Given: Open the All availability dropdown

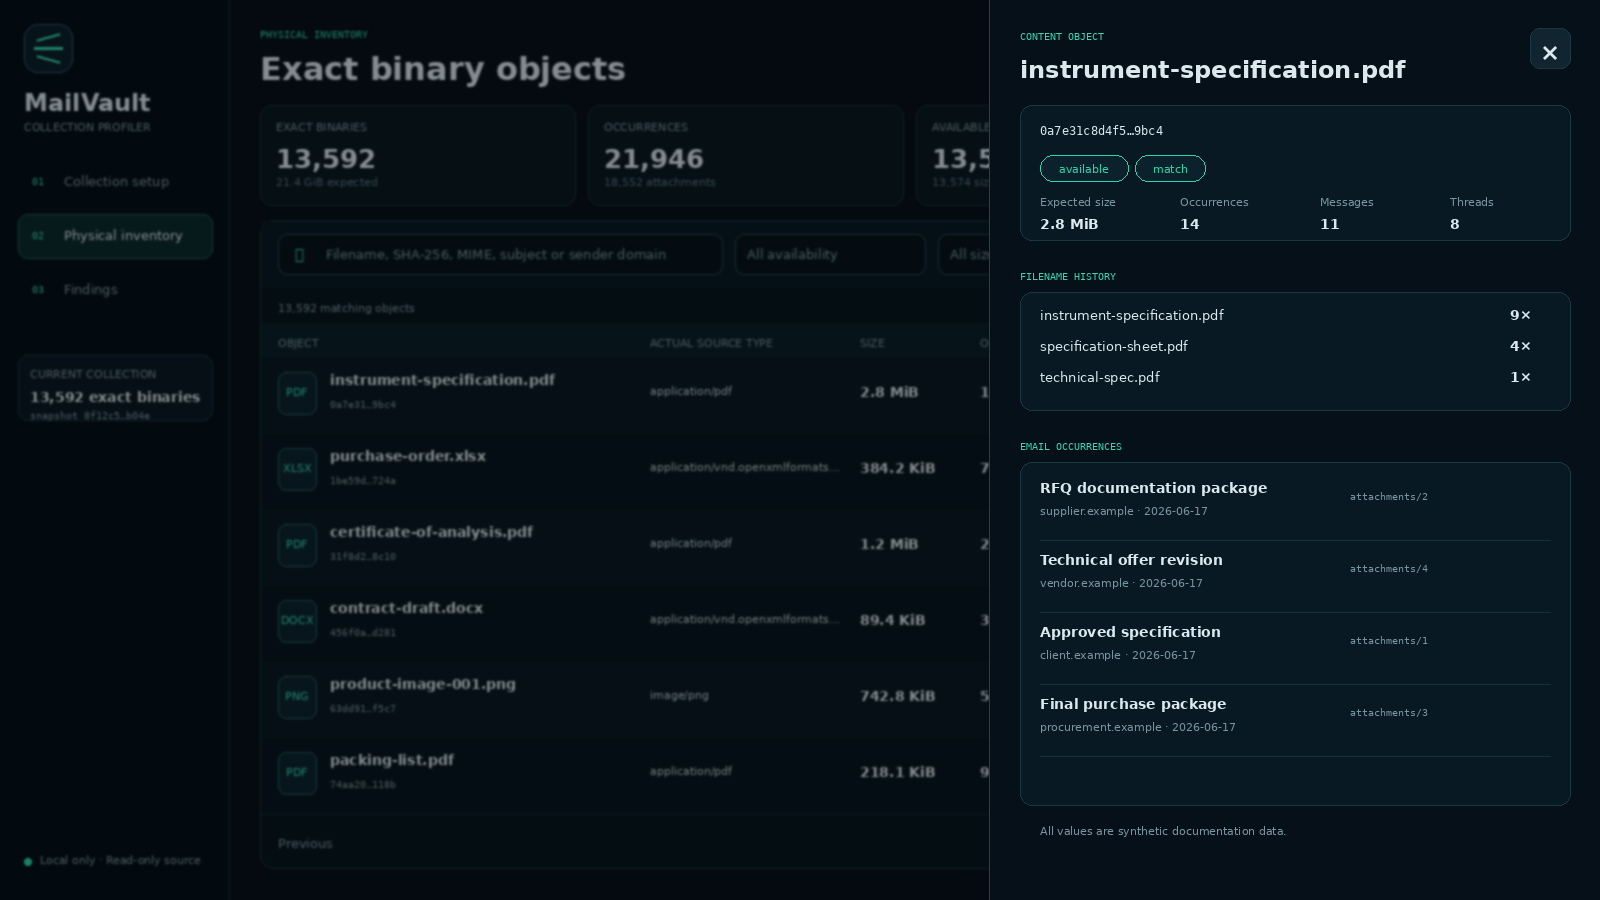Looking at the screenshot, I should [830, 254].
